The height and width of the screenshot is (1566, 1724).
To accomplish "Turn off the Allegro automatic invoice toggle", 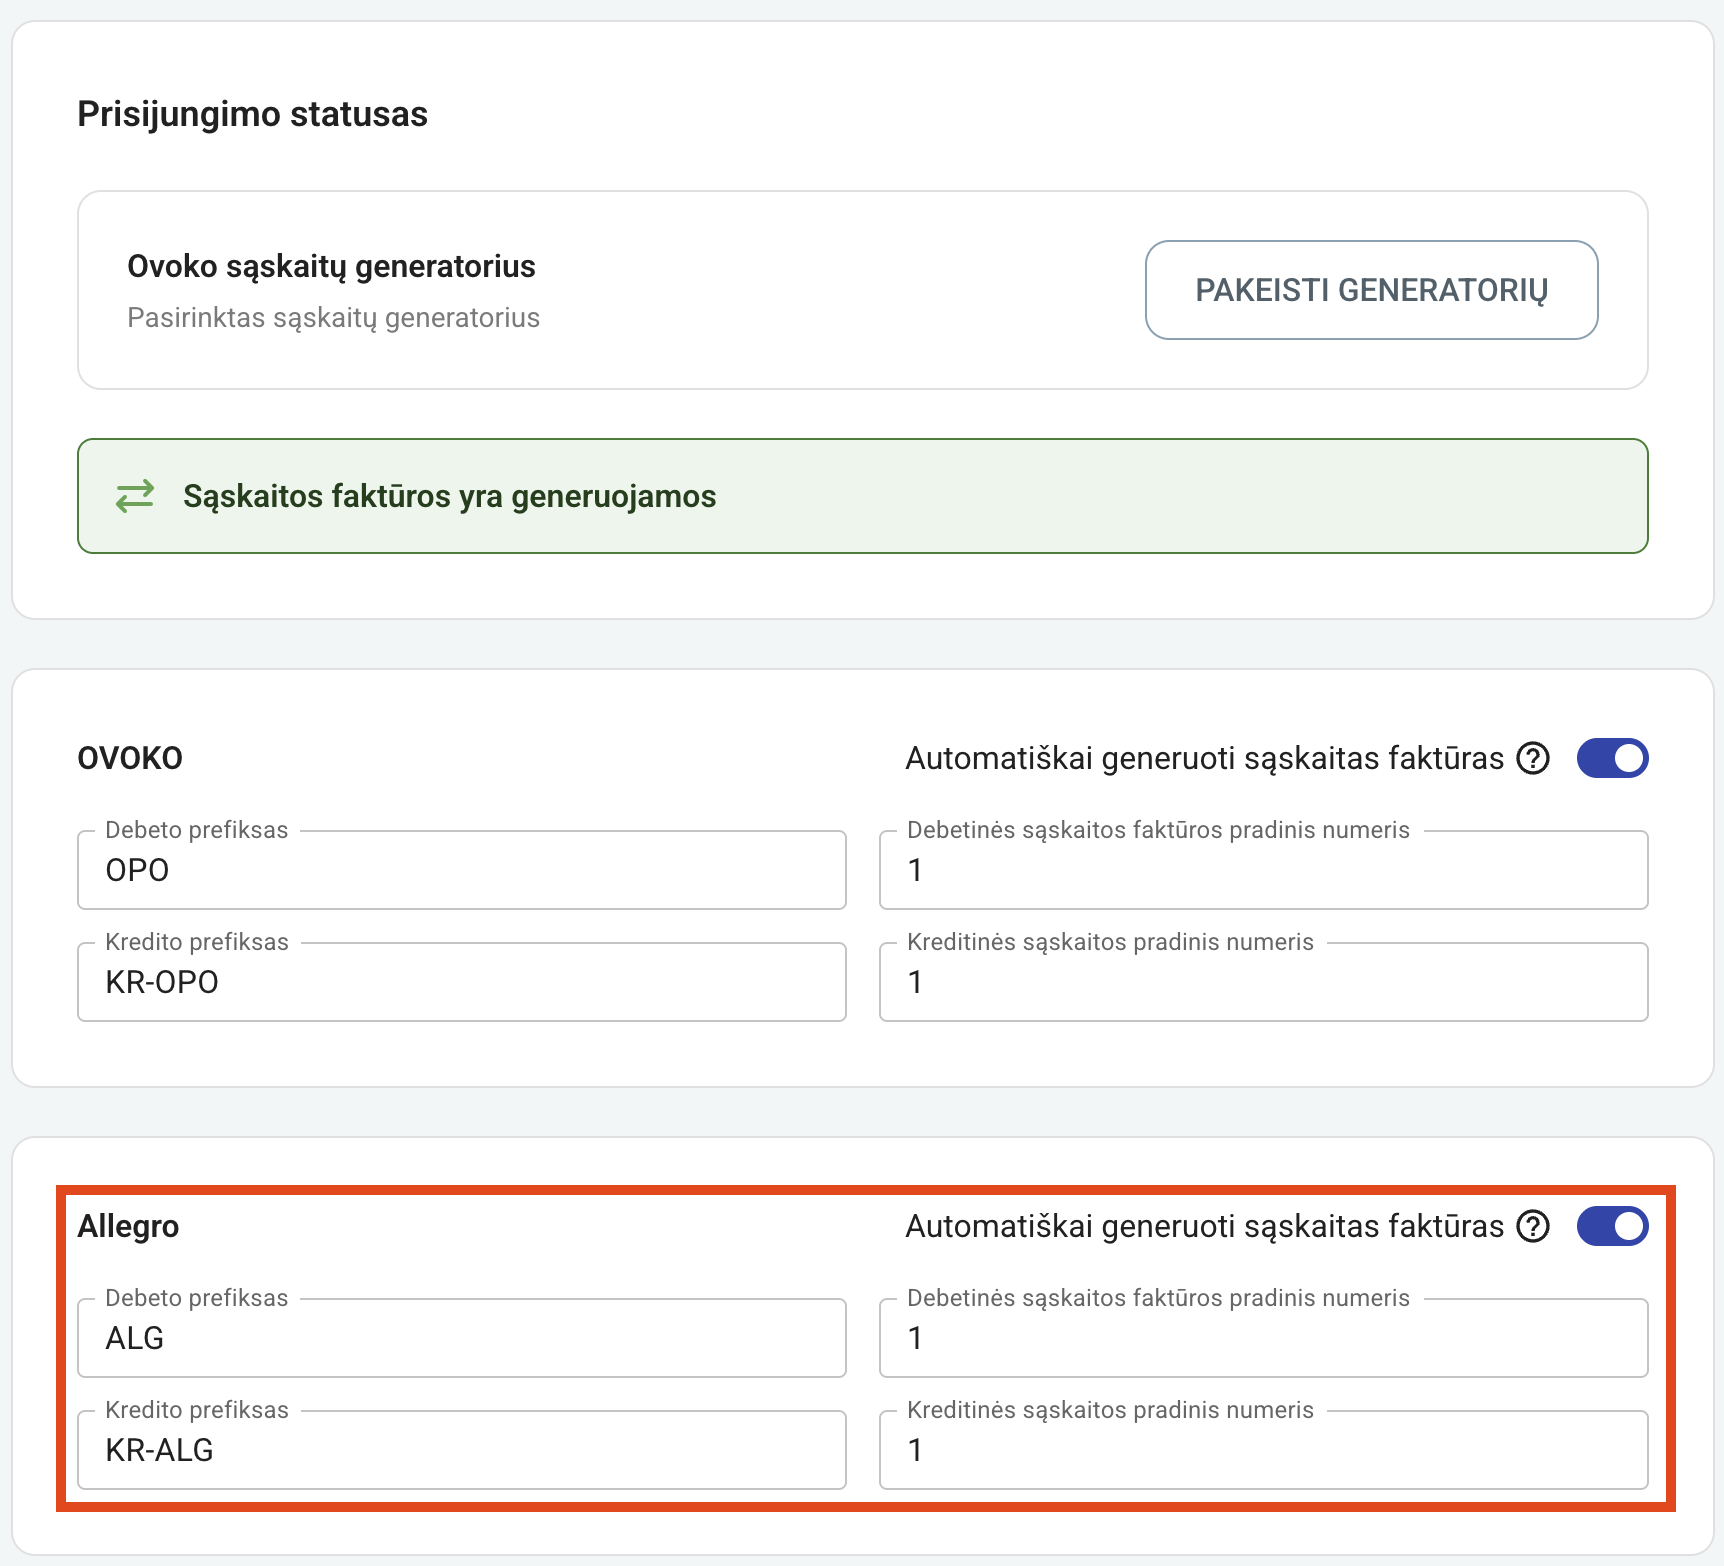I will tap(1612, 1227).
